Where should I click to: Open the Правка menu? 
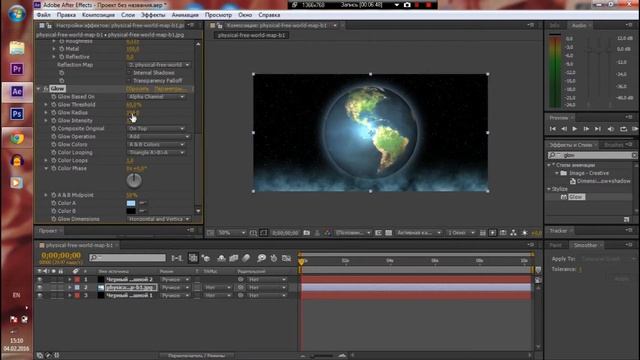click(66, 15)
